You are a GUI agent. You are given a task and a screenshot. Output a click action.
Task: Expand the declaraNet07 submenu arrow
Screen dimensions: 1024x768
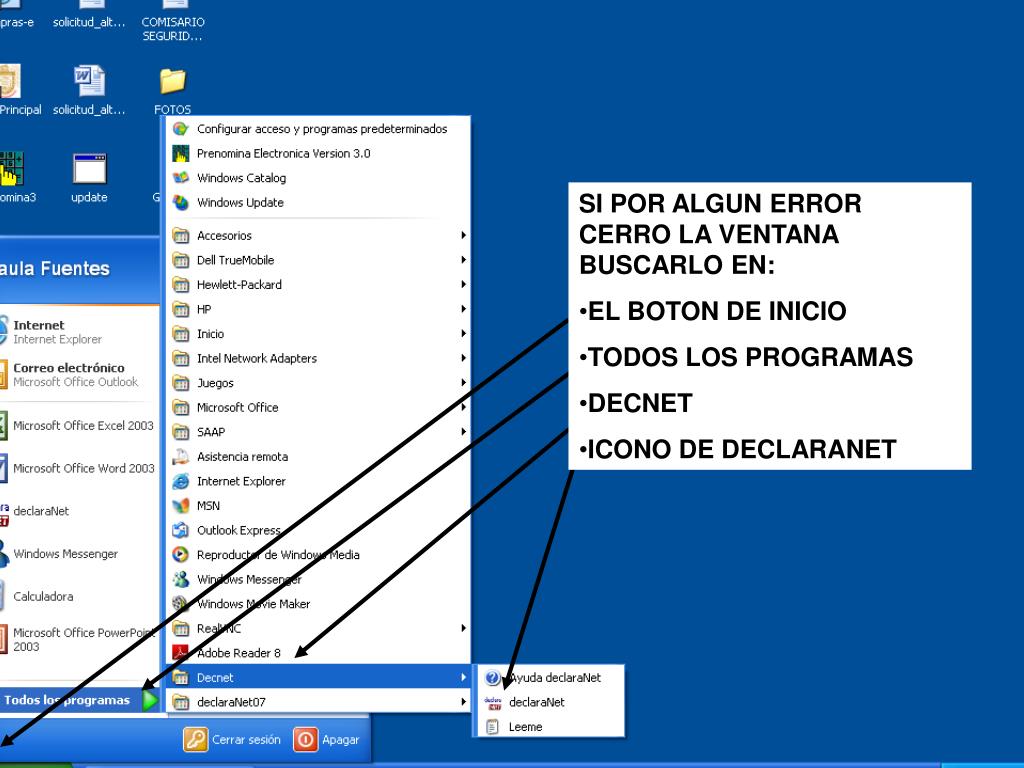coord(463,702)
